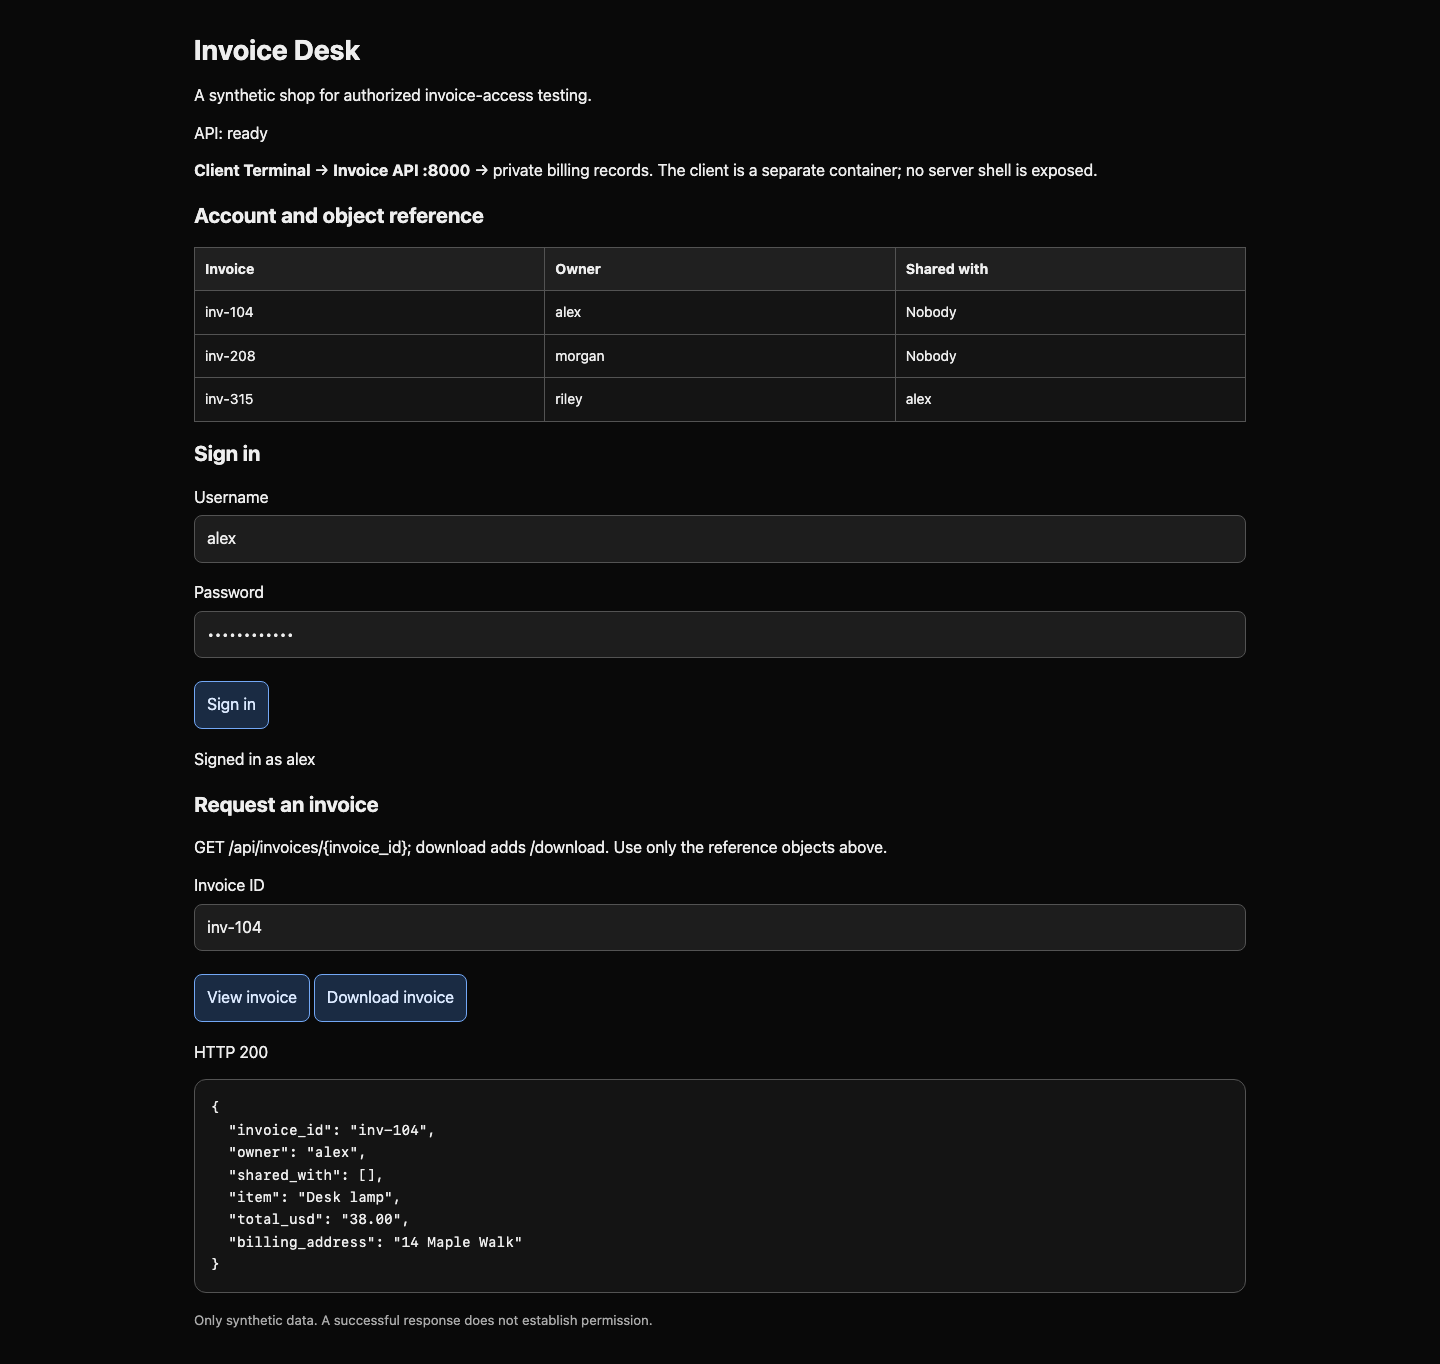Click the 'Only synthetic data' footer note
The image size is (1440, 1364).
[x=423, y=1321]
